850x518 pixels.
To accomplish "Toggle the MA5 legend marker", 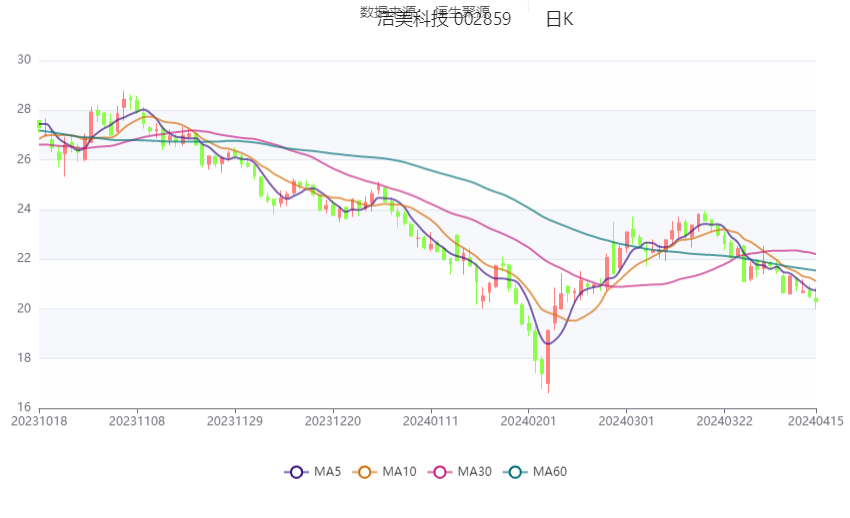I will coord(296,472).
